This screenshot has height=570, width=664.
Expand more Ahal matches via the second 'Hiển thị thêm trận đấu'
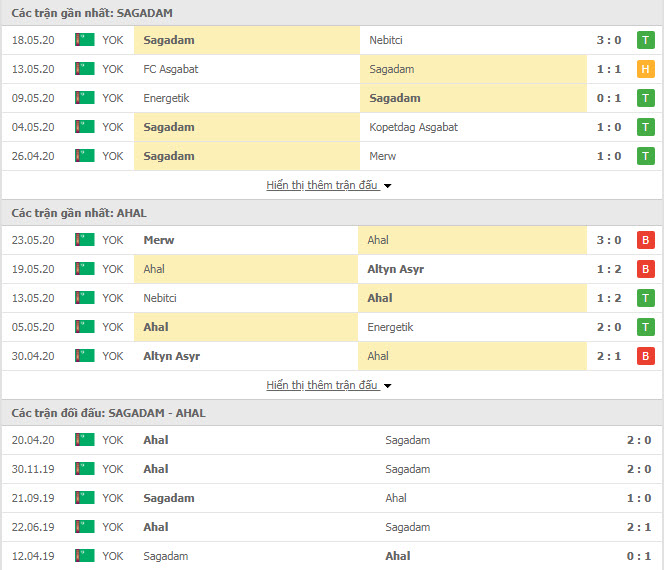pyautogui.click(x=322, y=385)
